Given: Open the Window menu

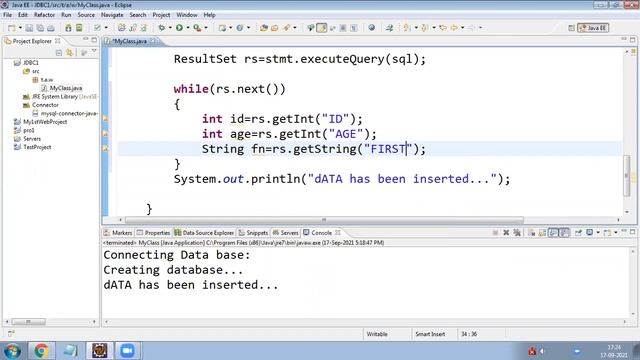Looking at the screenshot, I should tap(187, 15).
